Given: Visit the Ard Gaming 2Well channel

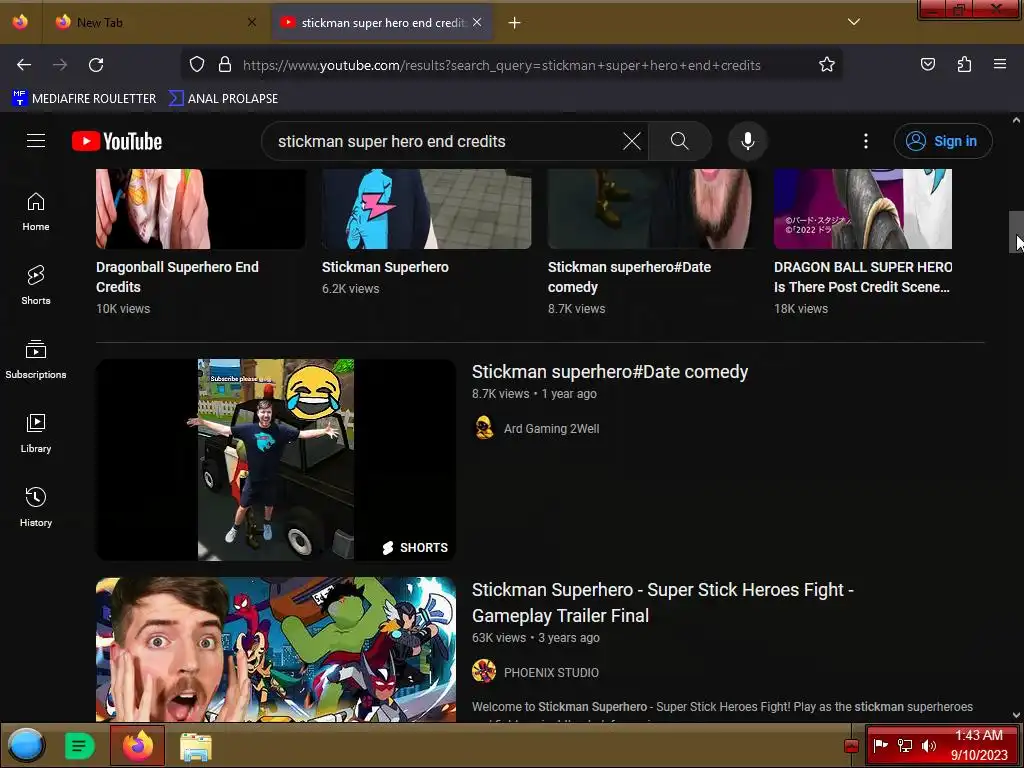Looking at the screenshot, I should pos(552,429).
